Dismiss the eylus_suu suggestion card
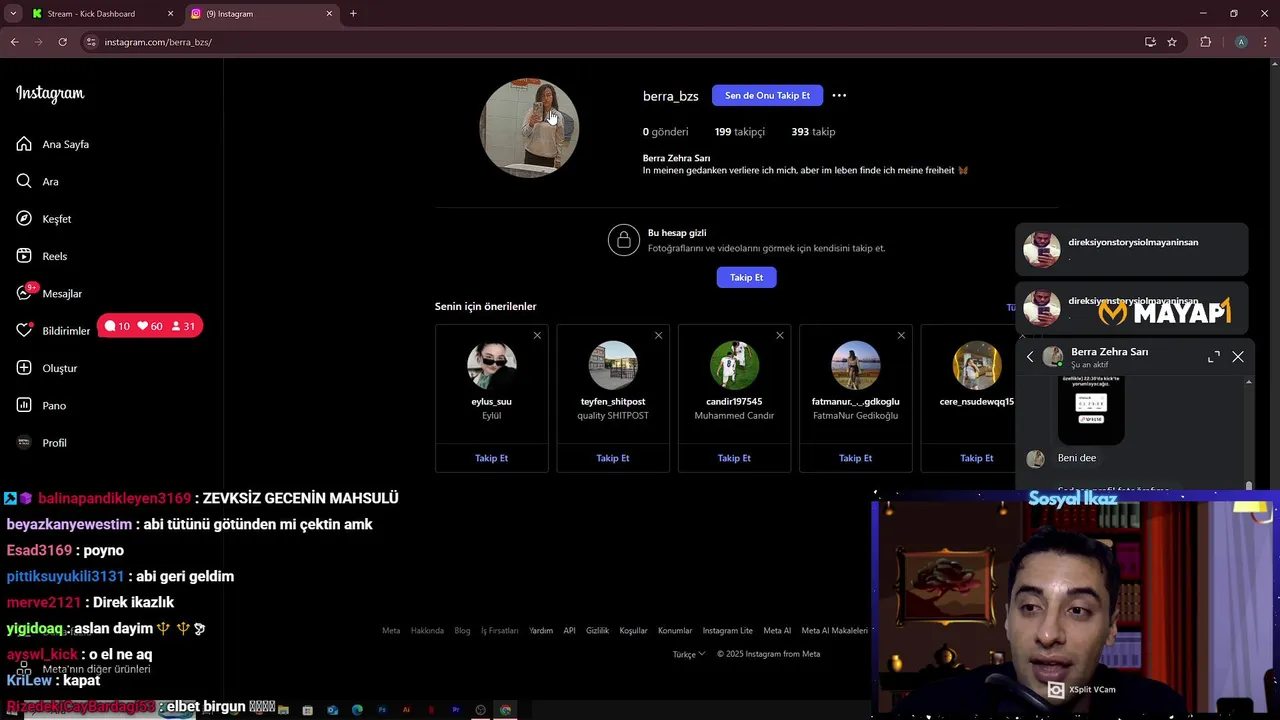Viewport: 1280px width, 720px height. point(537,335)
